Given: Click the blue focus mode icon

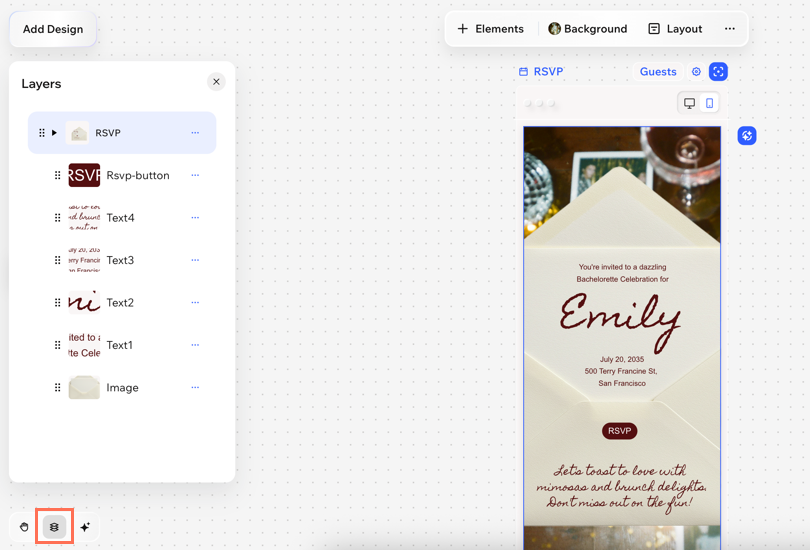Looking at the screenshot, I should coord(718,71).
